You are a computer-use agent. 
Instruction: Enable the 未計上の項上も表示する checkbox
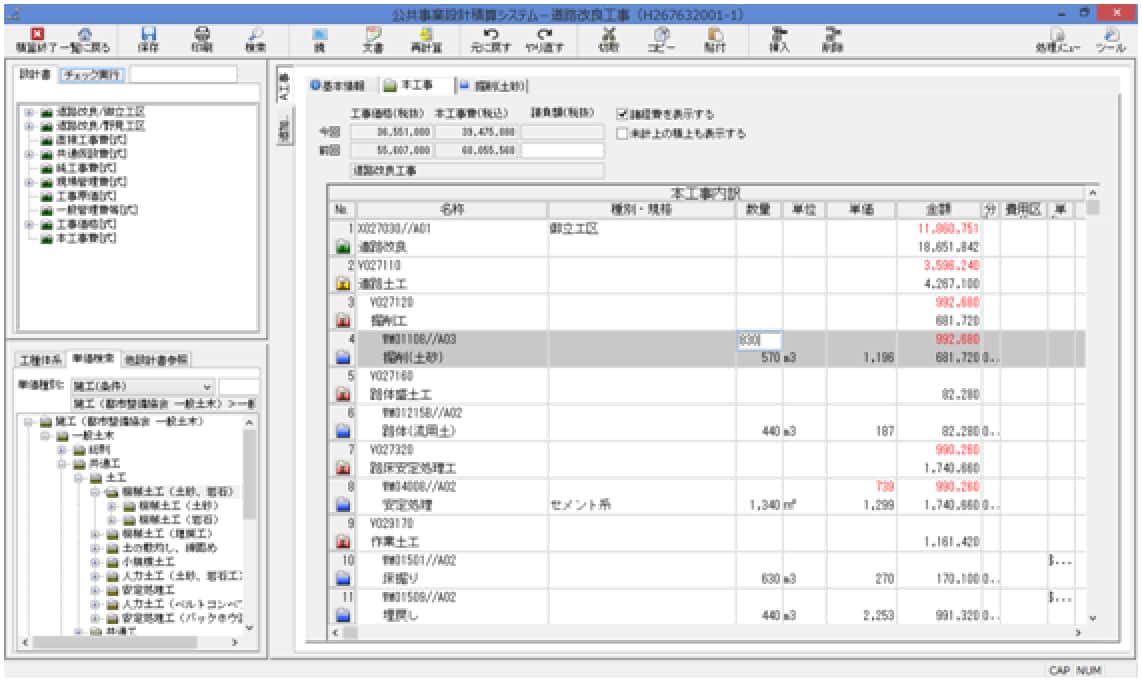click(x=622, y=132)
